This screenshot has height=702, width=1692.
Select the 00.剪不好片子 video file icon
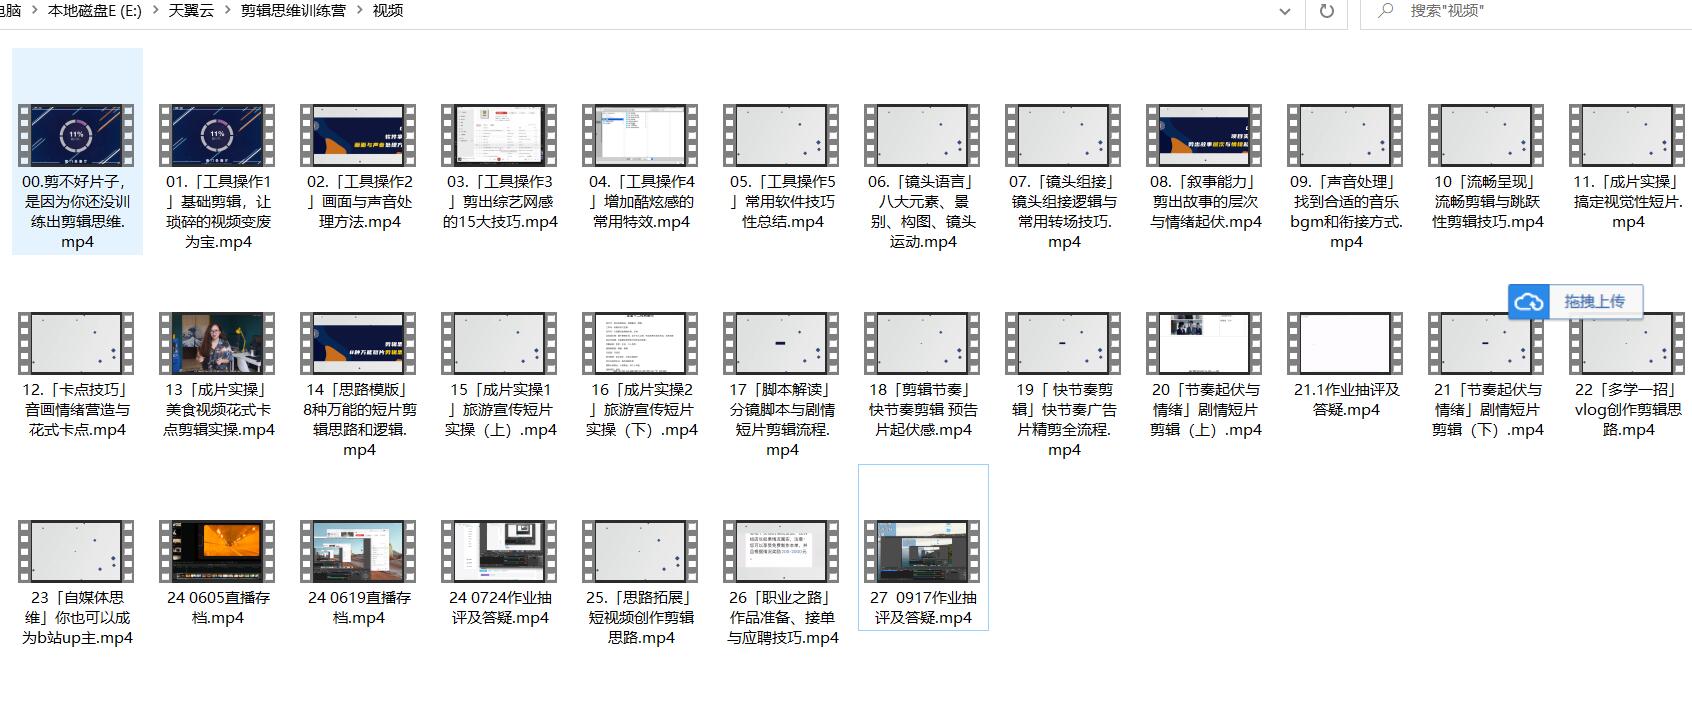coord(76,135)
